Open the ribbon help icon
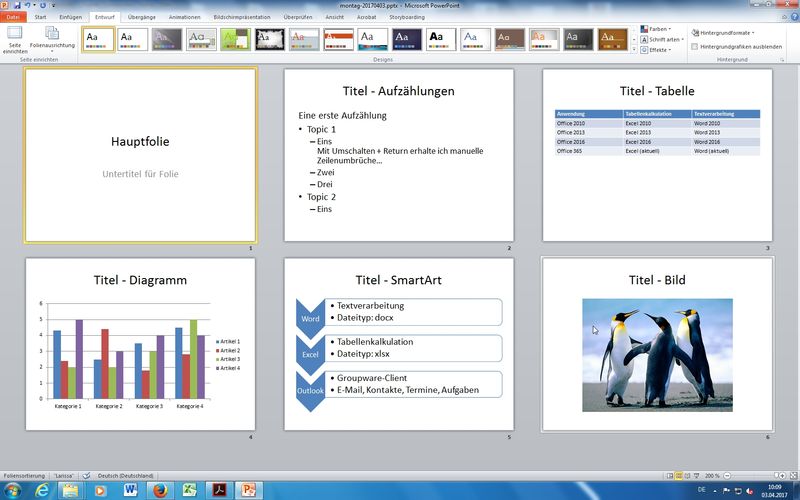This screenshot has width=800, height=500. pyautogui.click(x=794, y=17)
